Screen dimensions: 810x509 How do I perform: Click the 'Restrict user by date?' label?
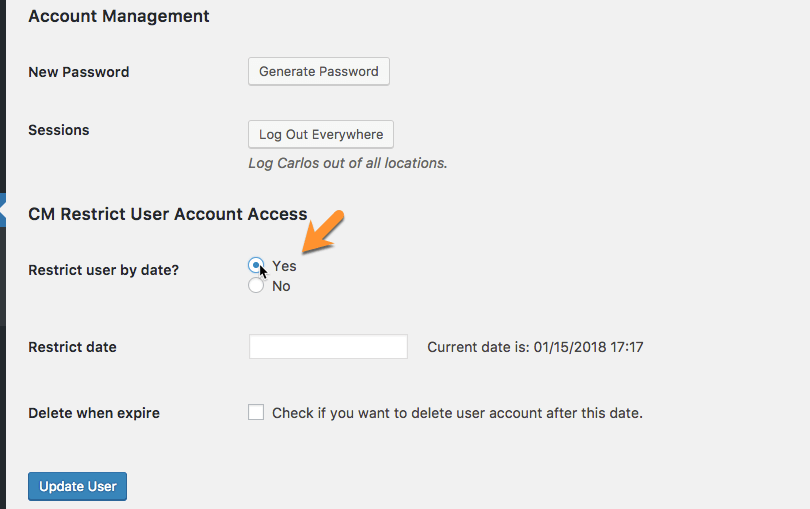tap(103, 270)
